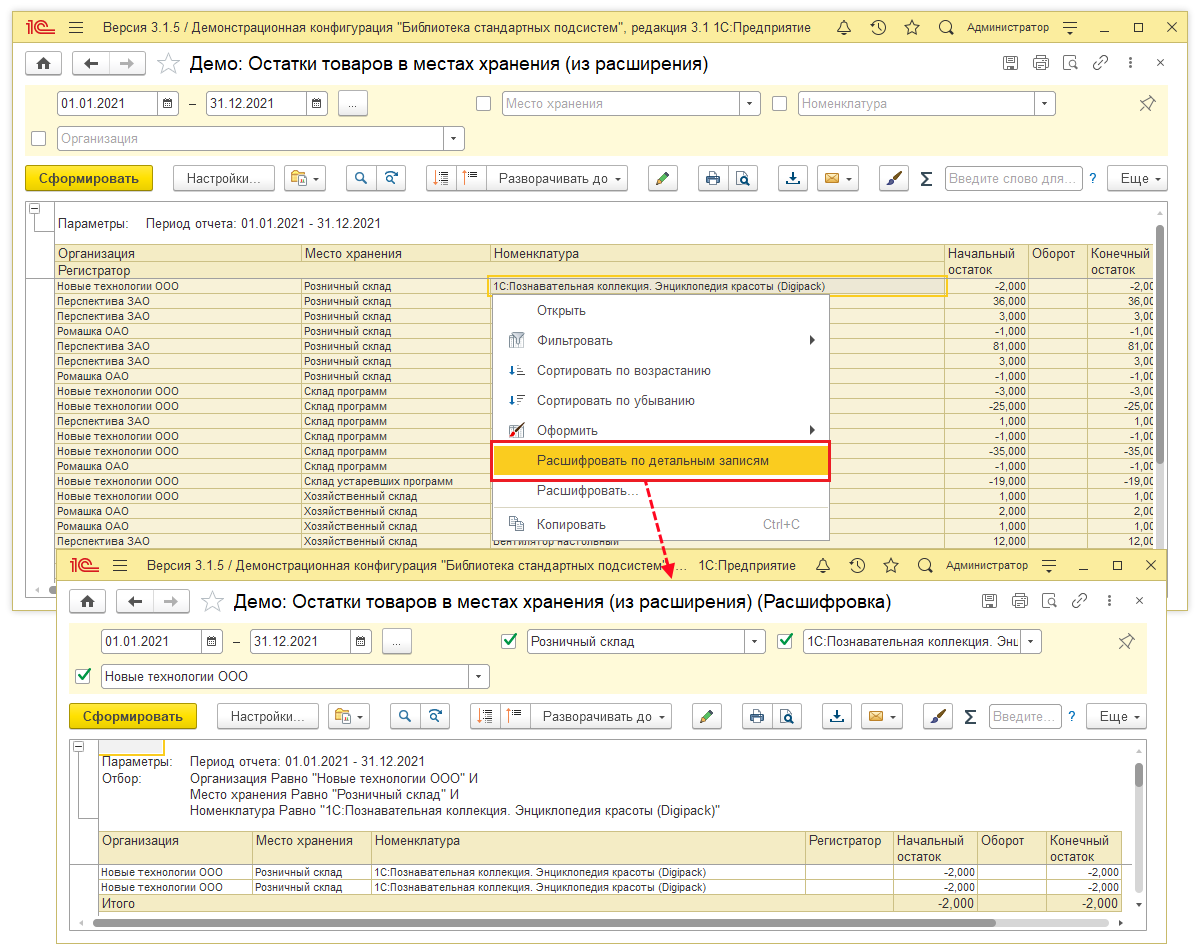Select Копировать in context menu

(660, 524)
